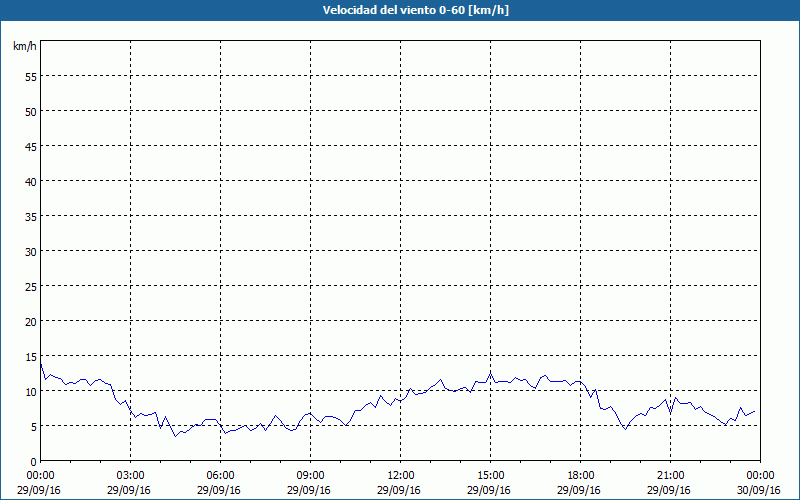The image size is (800, 500).
Task: Pick the 20 tick label on the y-axis
Action: pos(30,321)
